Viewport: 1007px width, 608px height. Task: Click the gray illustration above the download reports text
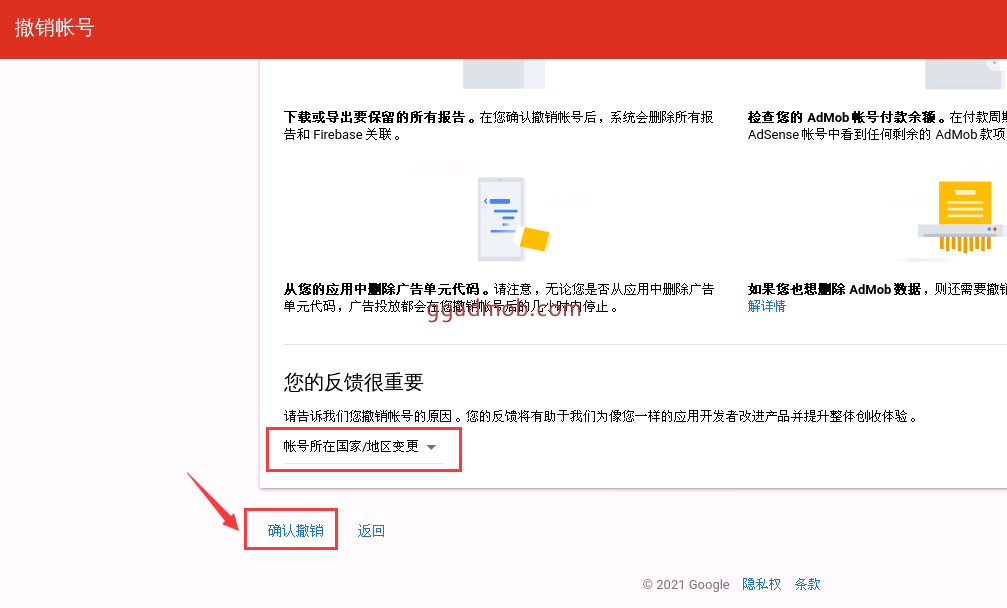(503, 74)
